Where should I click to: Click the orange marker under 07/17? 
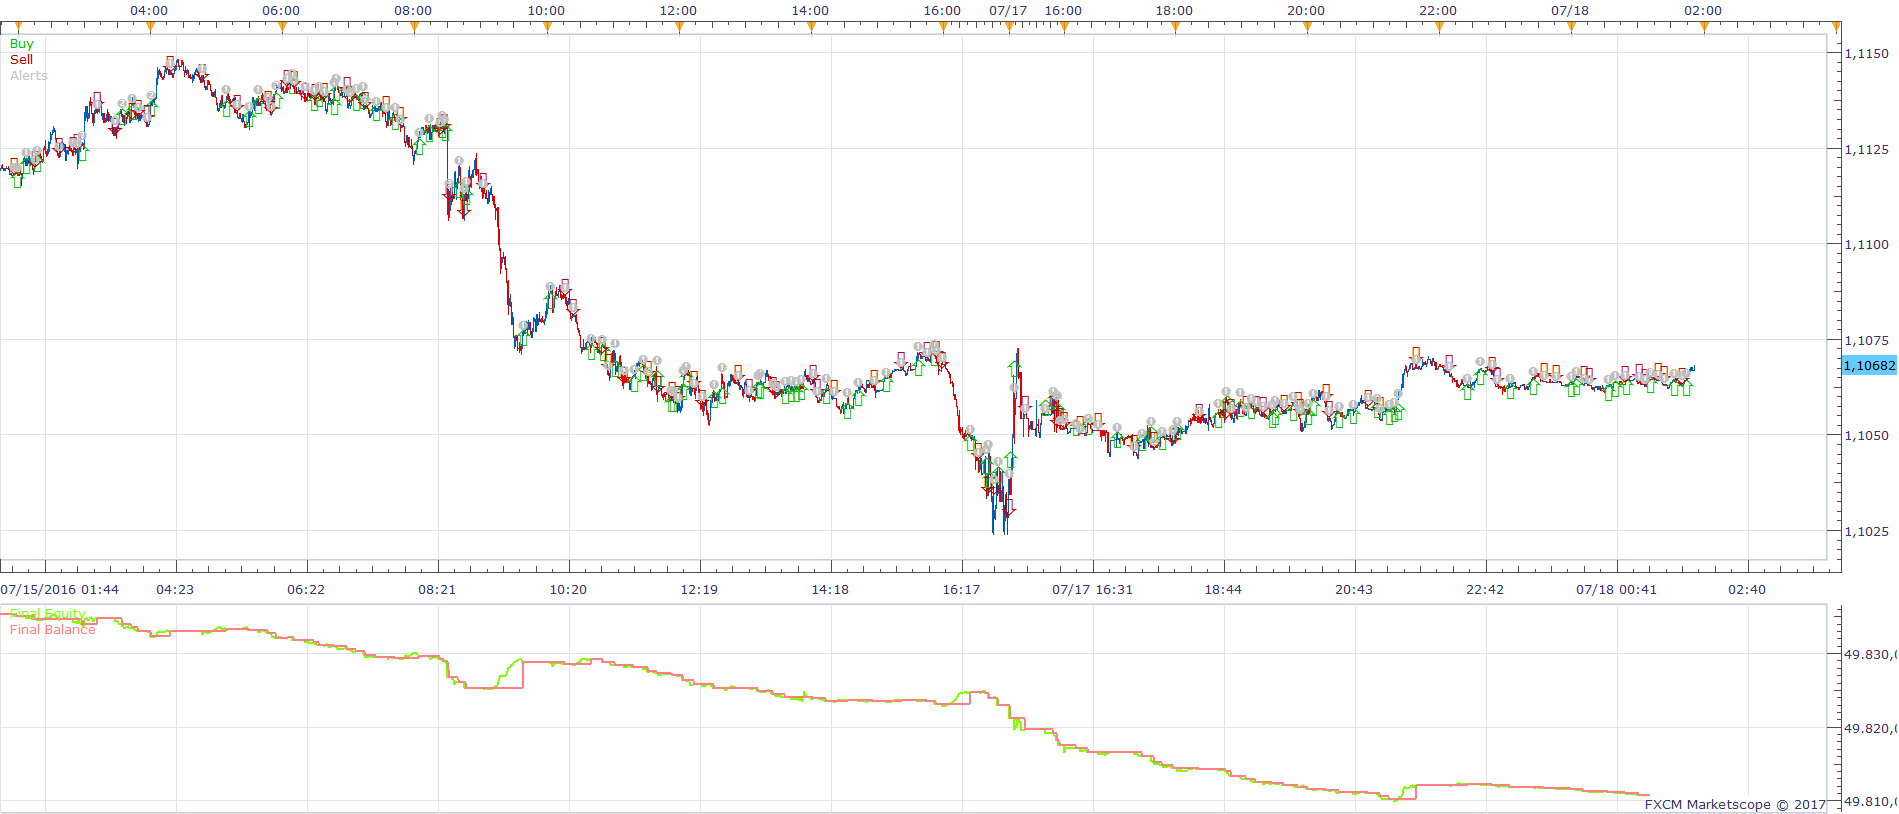click(1009, 28)
